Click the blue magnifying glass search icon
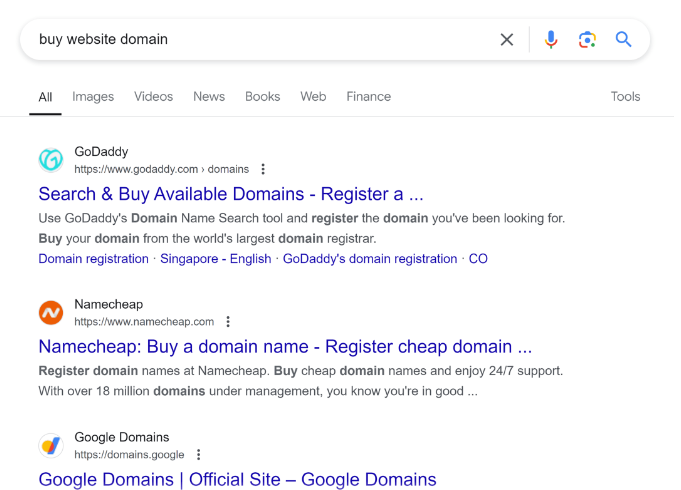The width and height of the screenshot is (681, 490). click(x=623, y=40)
